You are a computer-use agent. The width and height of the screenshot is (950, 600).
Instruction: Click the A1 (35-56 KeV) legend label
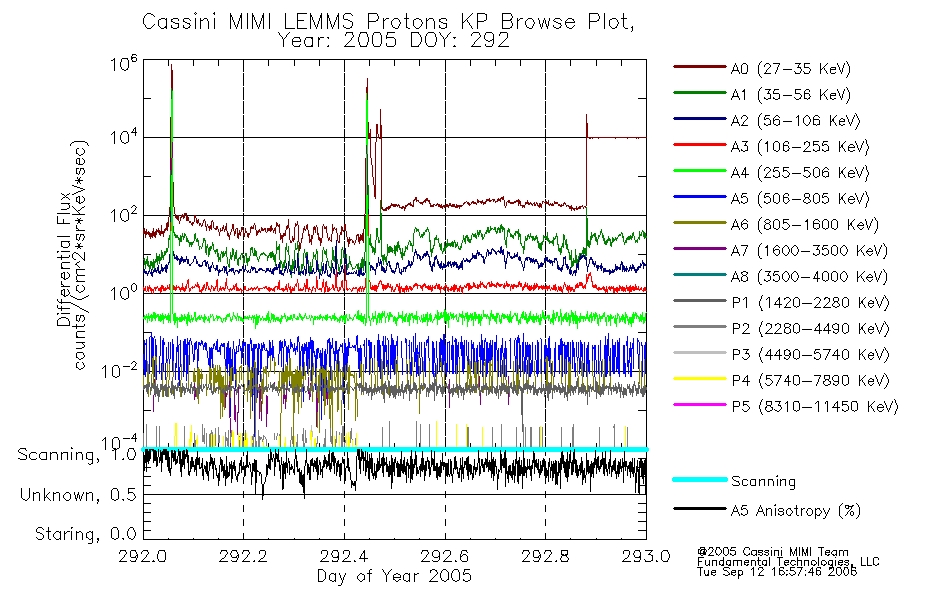[x=791, y=95]
